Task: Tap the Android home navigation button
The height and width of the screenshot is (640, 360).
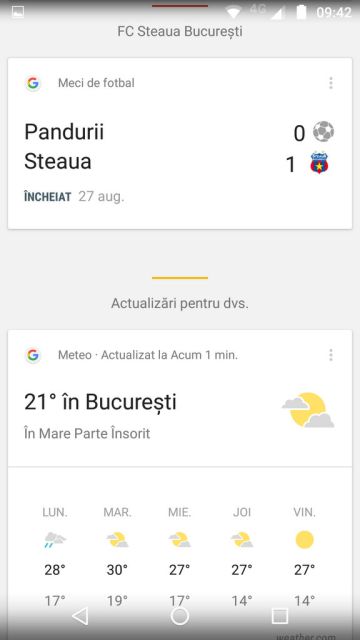Action: coord(180,616)
